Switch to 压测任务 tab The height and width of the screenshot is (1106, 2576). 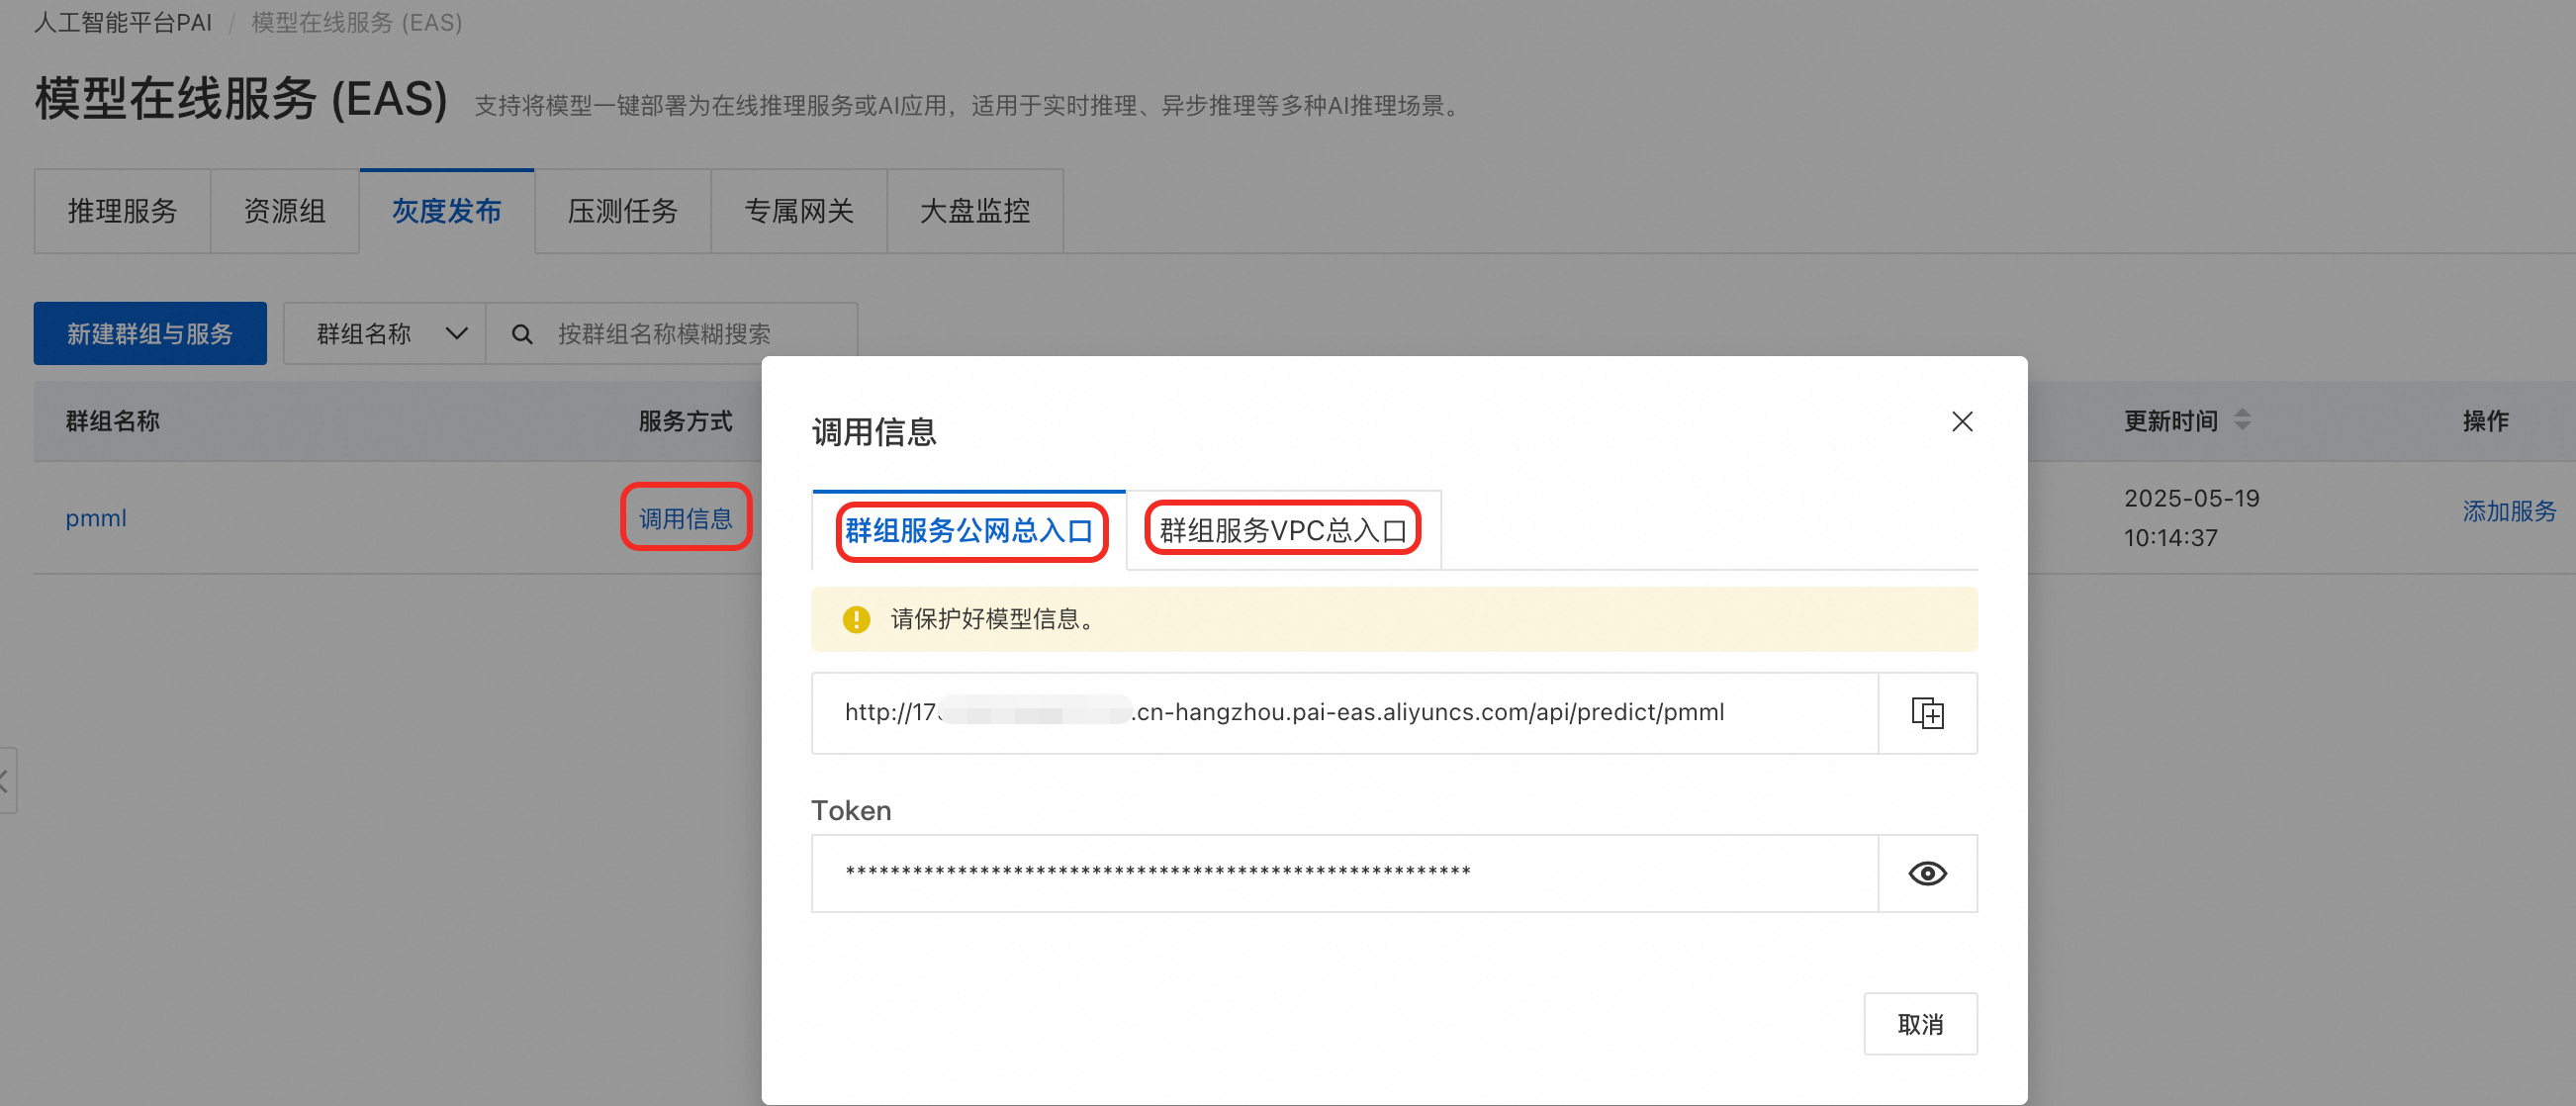(622, 211)
